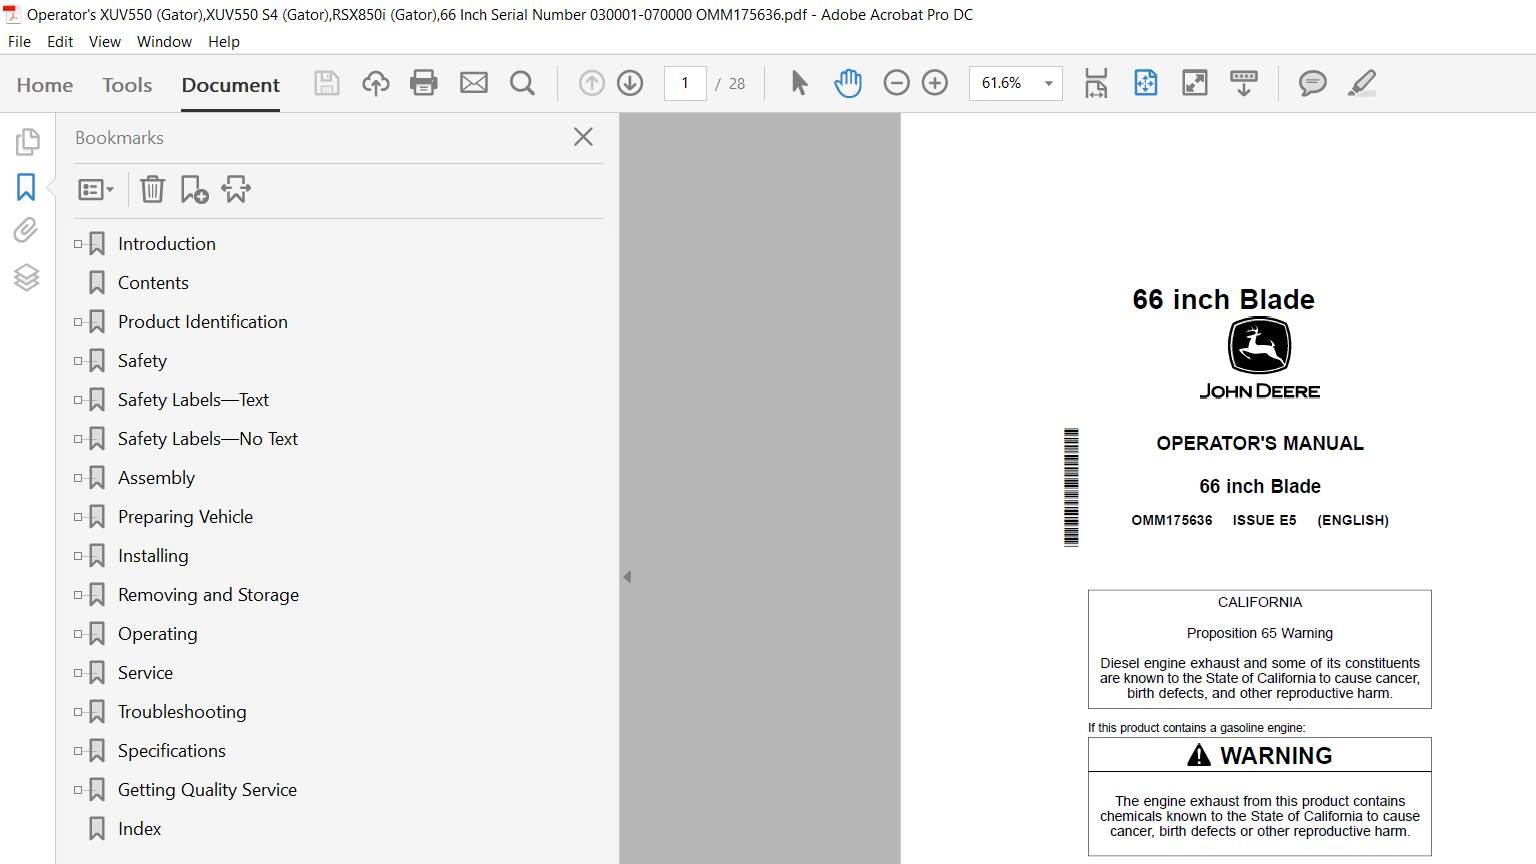The image size is (1536, 864).
Task: Go to Specifications bookmark
Action: pyautogui.click(x=172, y=751)
